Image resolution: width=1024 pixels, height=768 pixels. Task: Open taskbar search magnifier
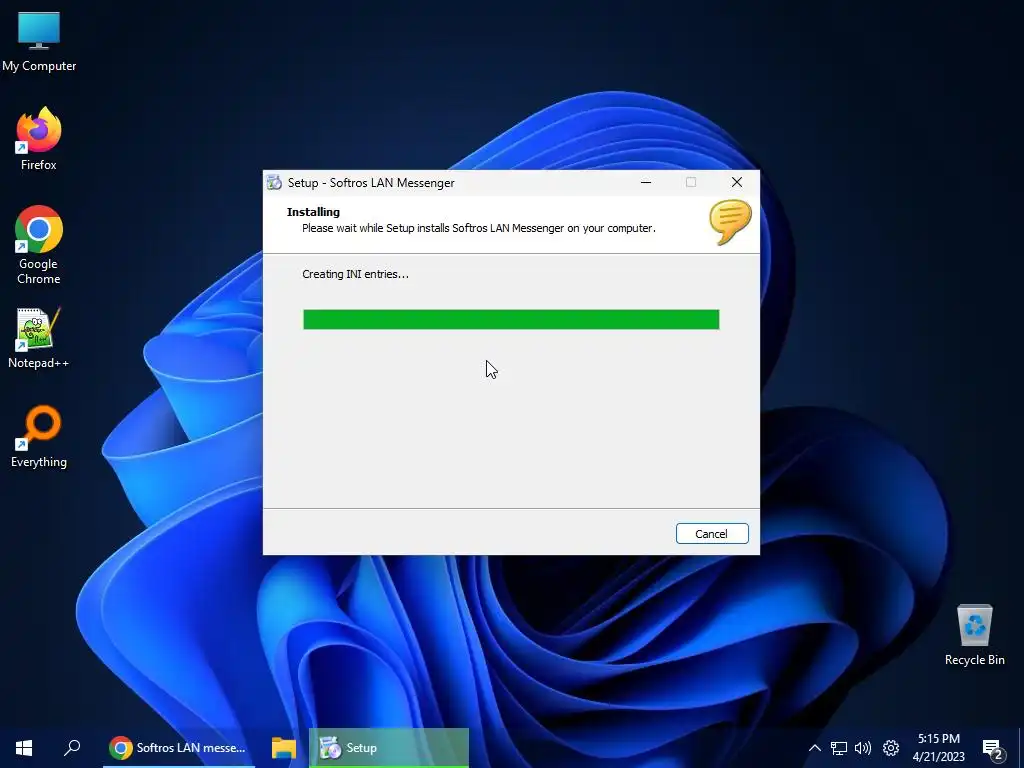pyautogui.click(x=72, y=748)
